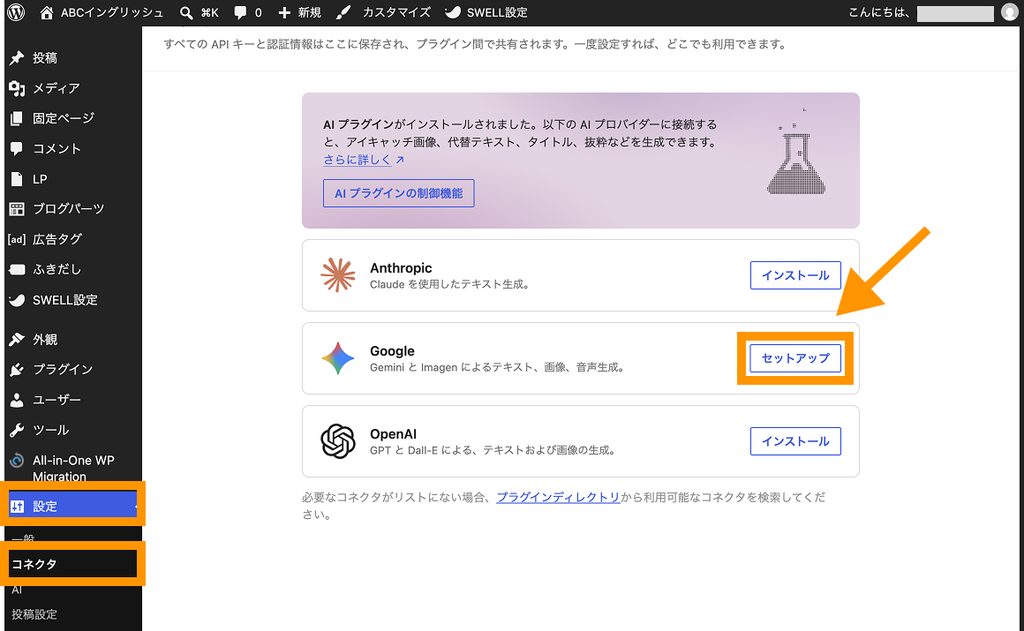
Task: Open the コメント menu label
Action: tap(57, 149)
